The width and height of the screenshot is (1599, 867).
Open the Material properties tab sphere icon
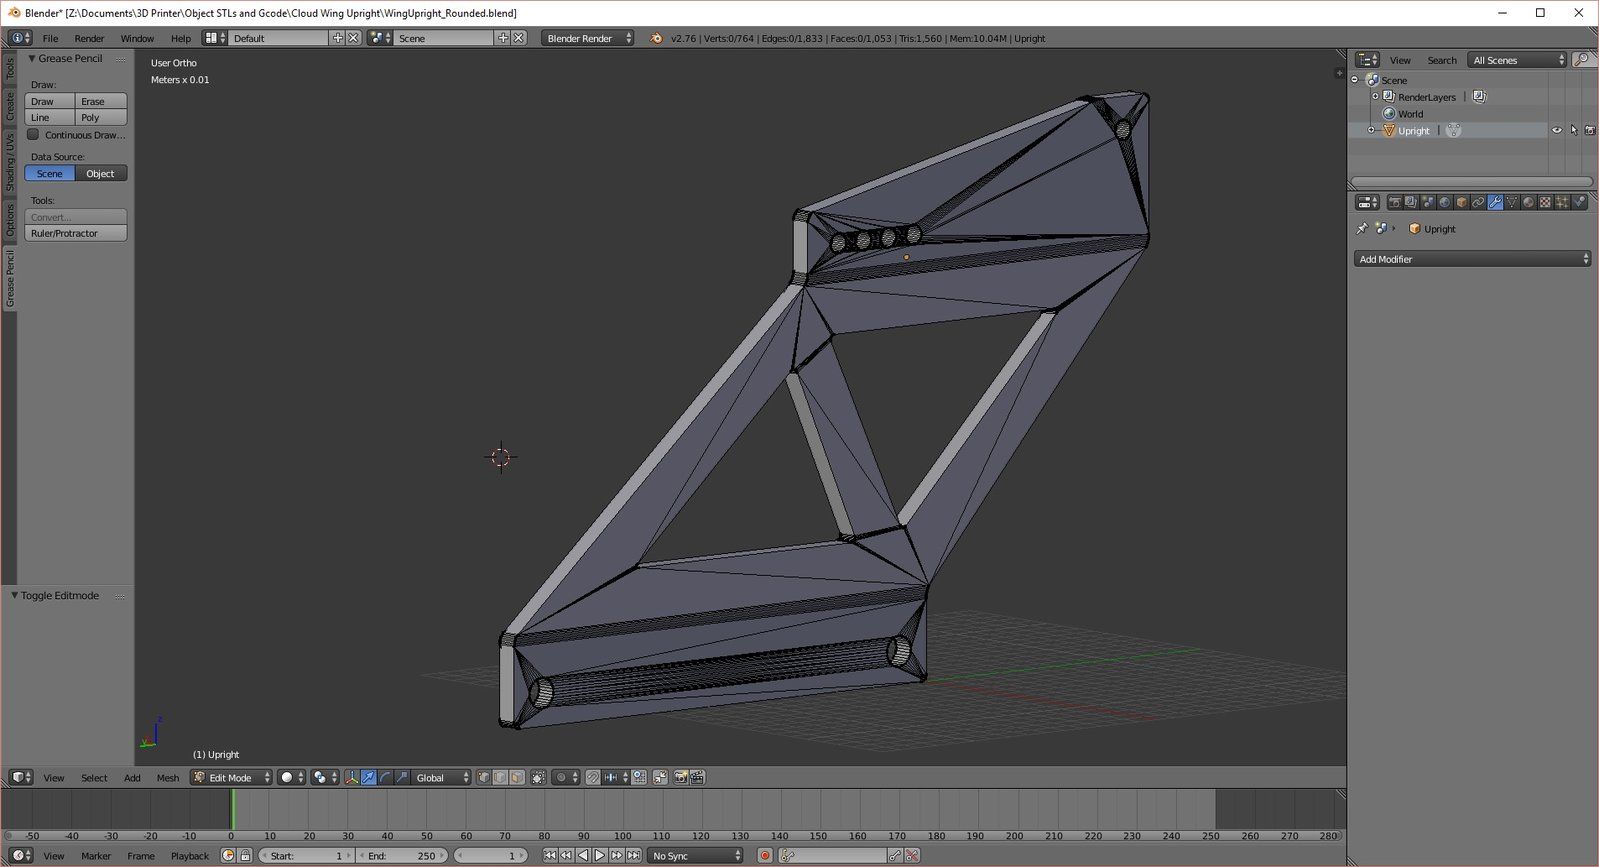(1529, 202)
